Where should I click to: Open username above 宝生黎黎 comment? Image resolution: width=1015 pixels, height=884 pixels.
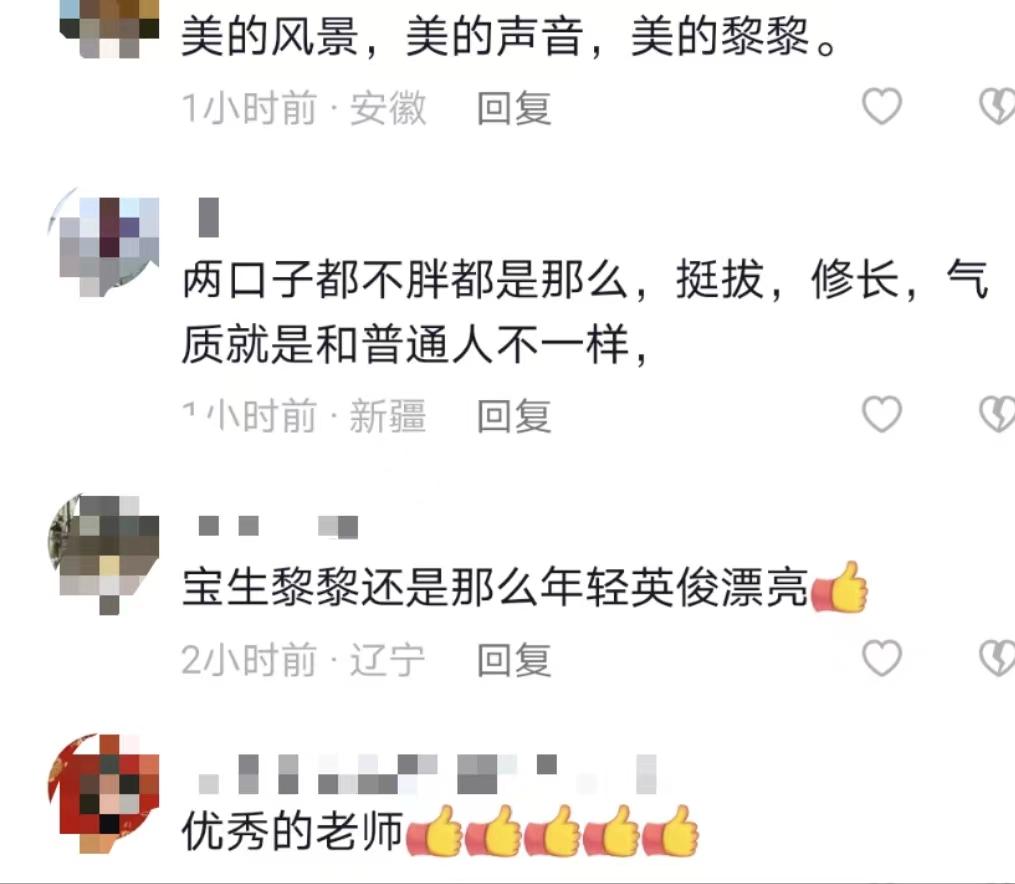[278, 526]
